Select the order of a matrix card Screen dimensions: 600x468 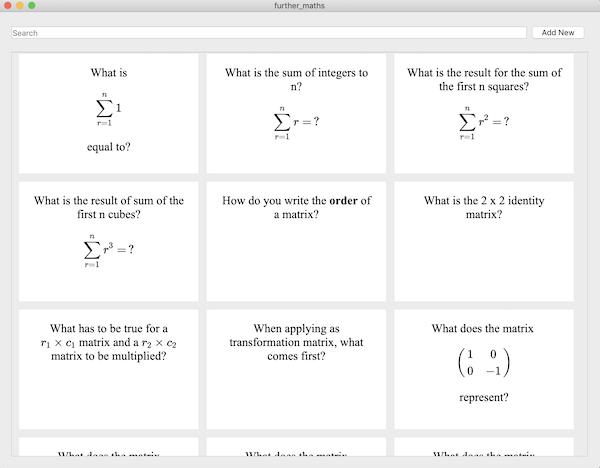click(296, 240)
